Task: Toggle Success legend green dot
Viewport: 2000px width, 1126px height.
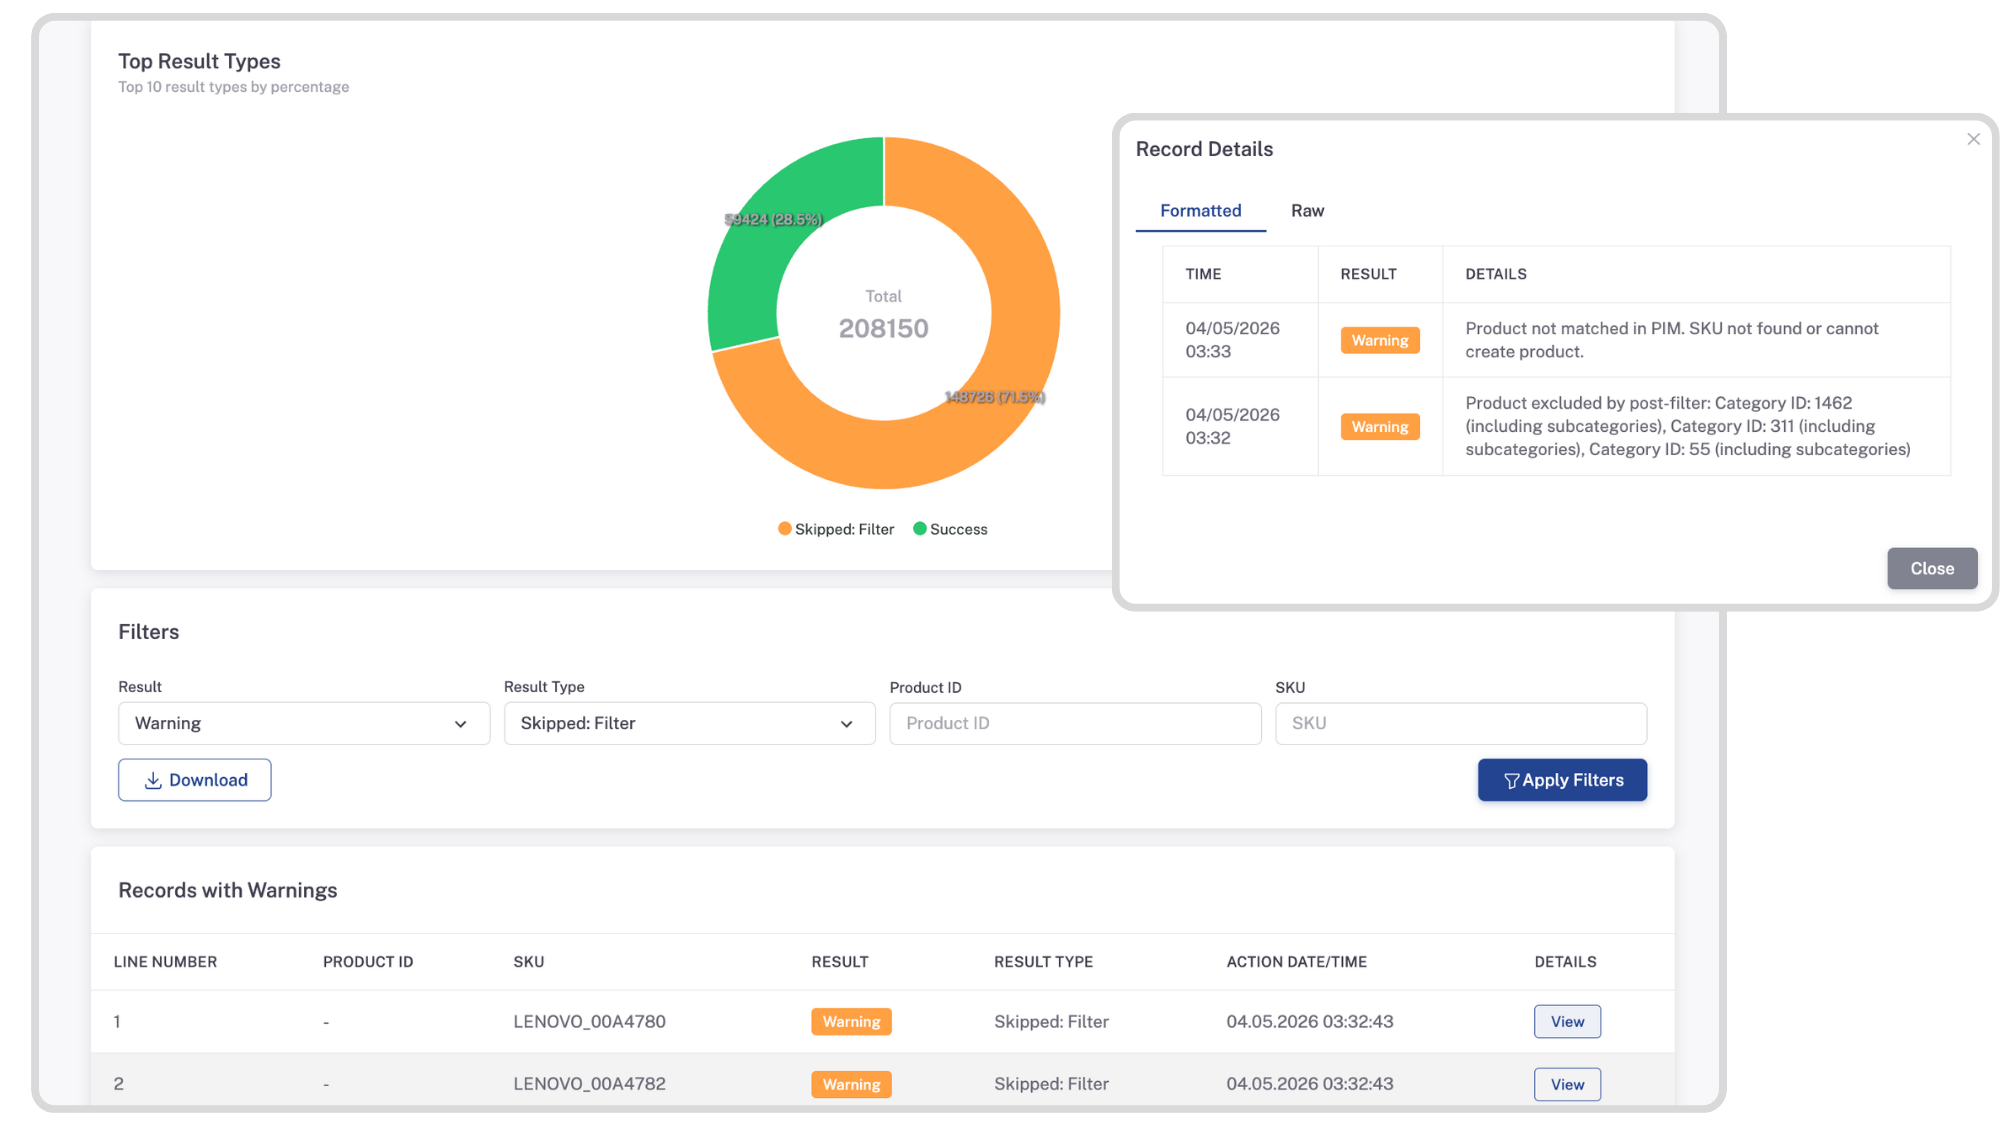Action: pyautogui.click(x=920, y=529)
